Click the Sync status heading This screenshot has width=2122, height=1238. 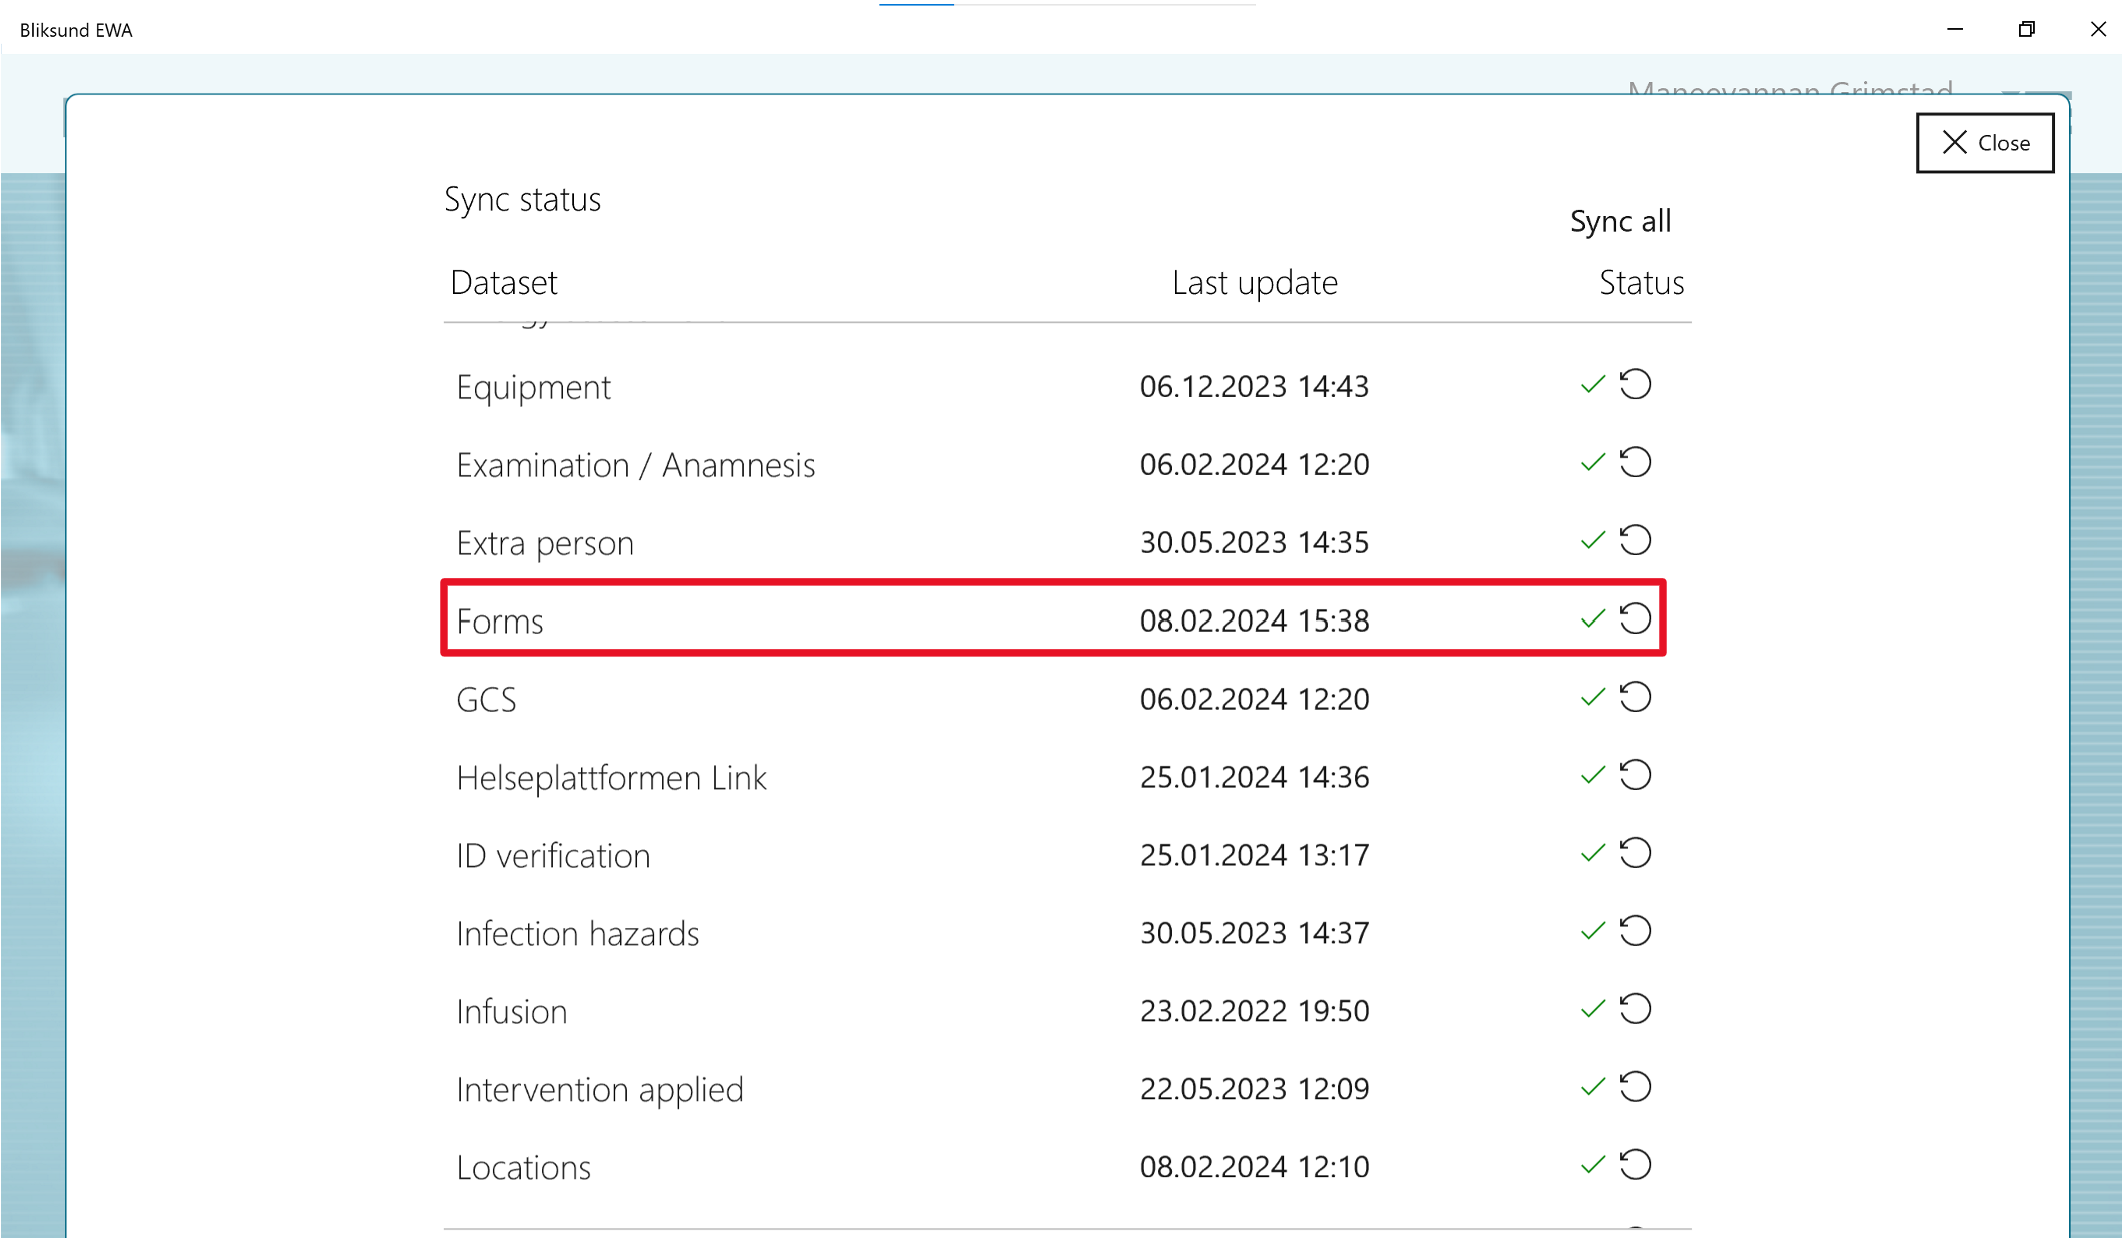tap(523, 199)
